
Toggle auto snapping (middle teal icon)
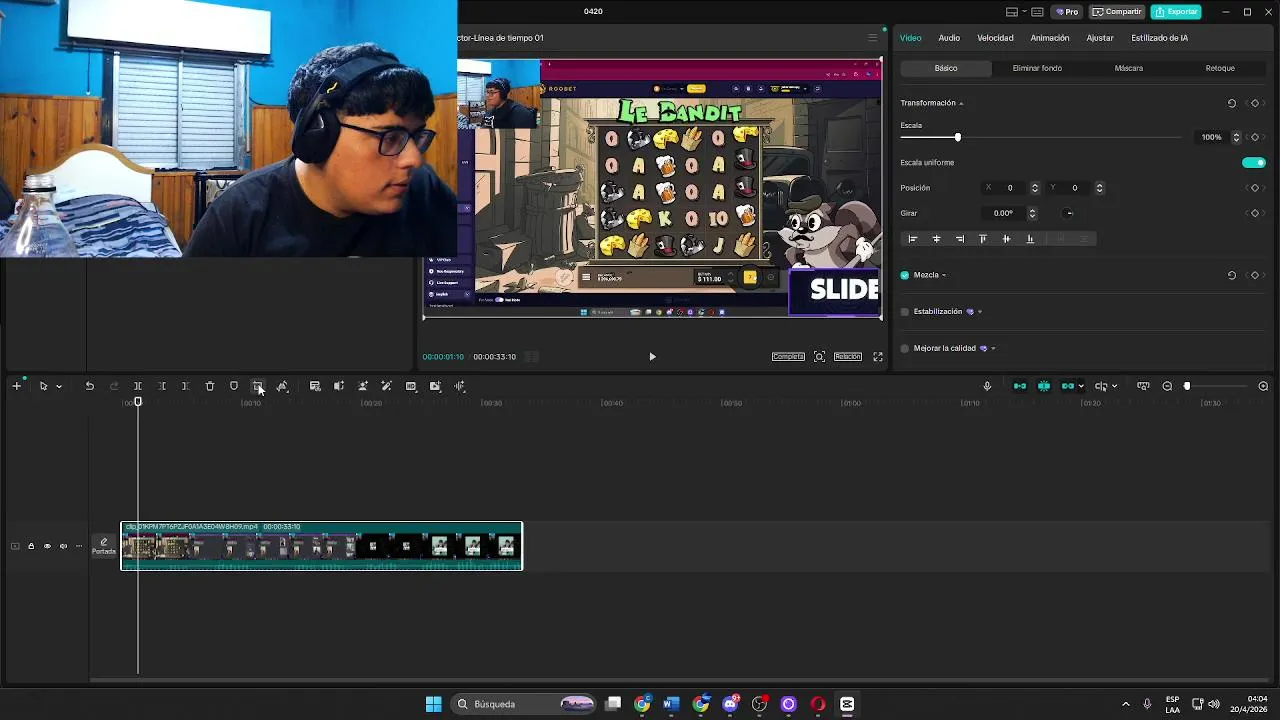pos(1044,386)
